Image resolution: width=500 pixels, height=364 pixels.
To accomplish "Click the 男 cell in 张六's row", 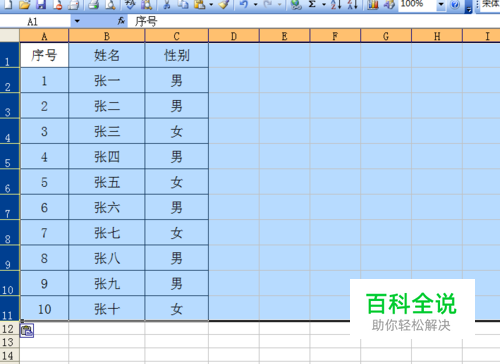I will click(x=177, y=207).
